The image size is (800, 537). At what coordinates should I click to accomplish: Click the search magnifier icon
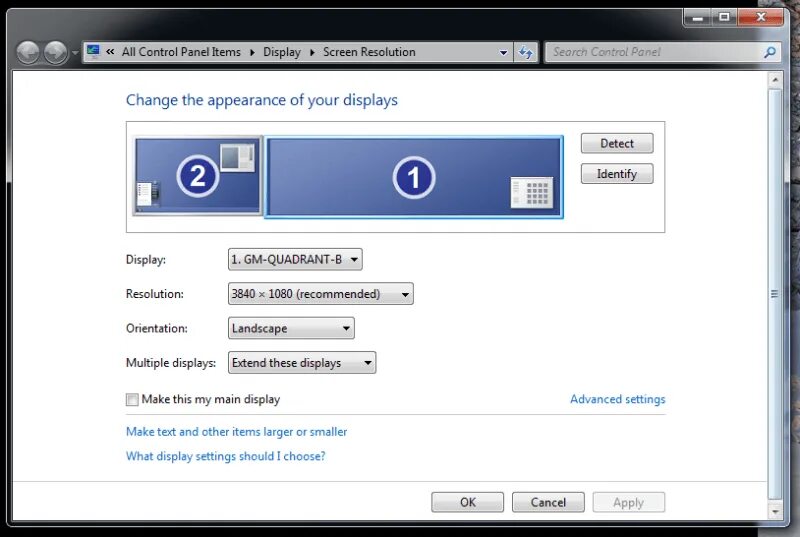click(770, 52)
